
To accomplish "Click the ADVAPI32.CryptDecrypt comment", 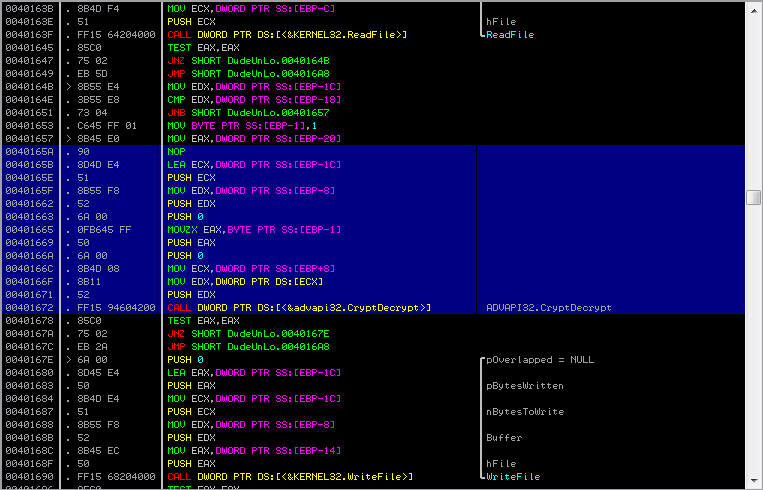I will [548, 308].
